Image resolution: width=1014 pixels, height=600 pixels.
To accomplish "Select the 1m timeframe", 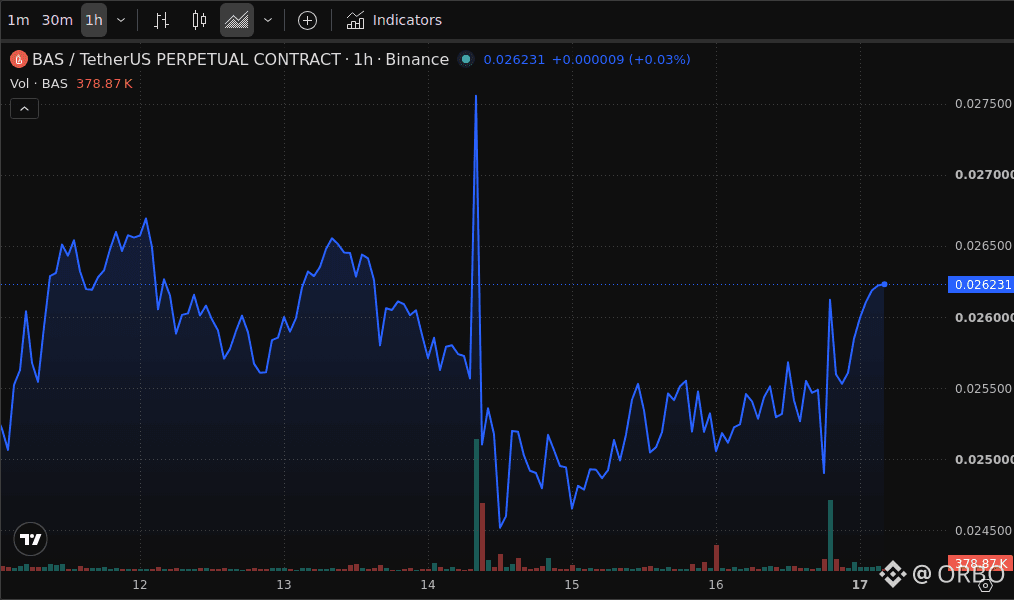I will (18, 20).
